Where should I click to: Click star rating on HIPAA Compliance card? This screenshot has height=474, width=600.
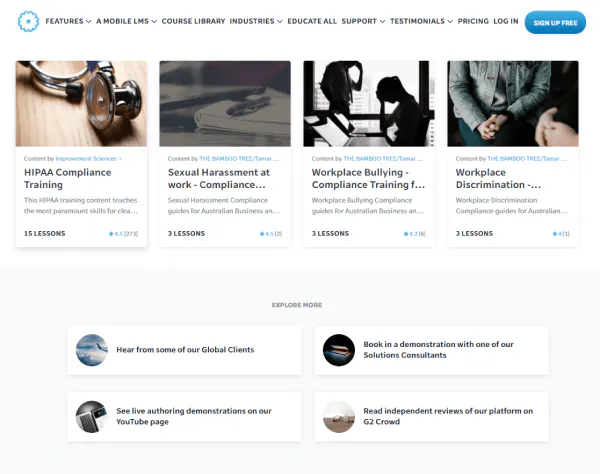point(123,233)
